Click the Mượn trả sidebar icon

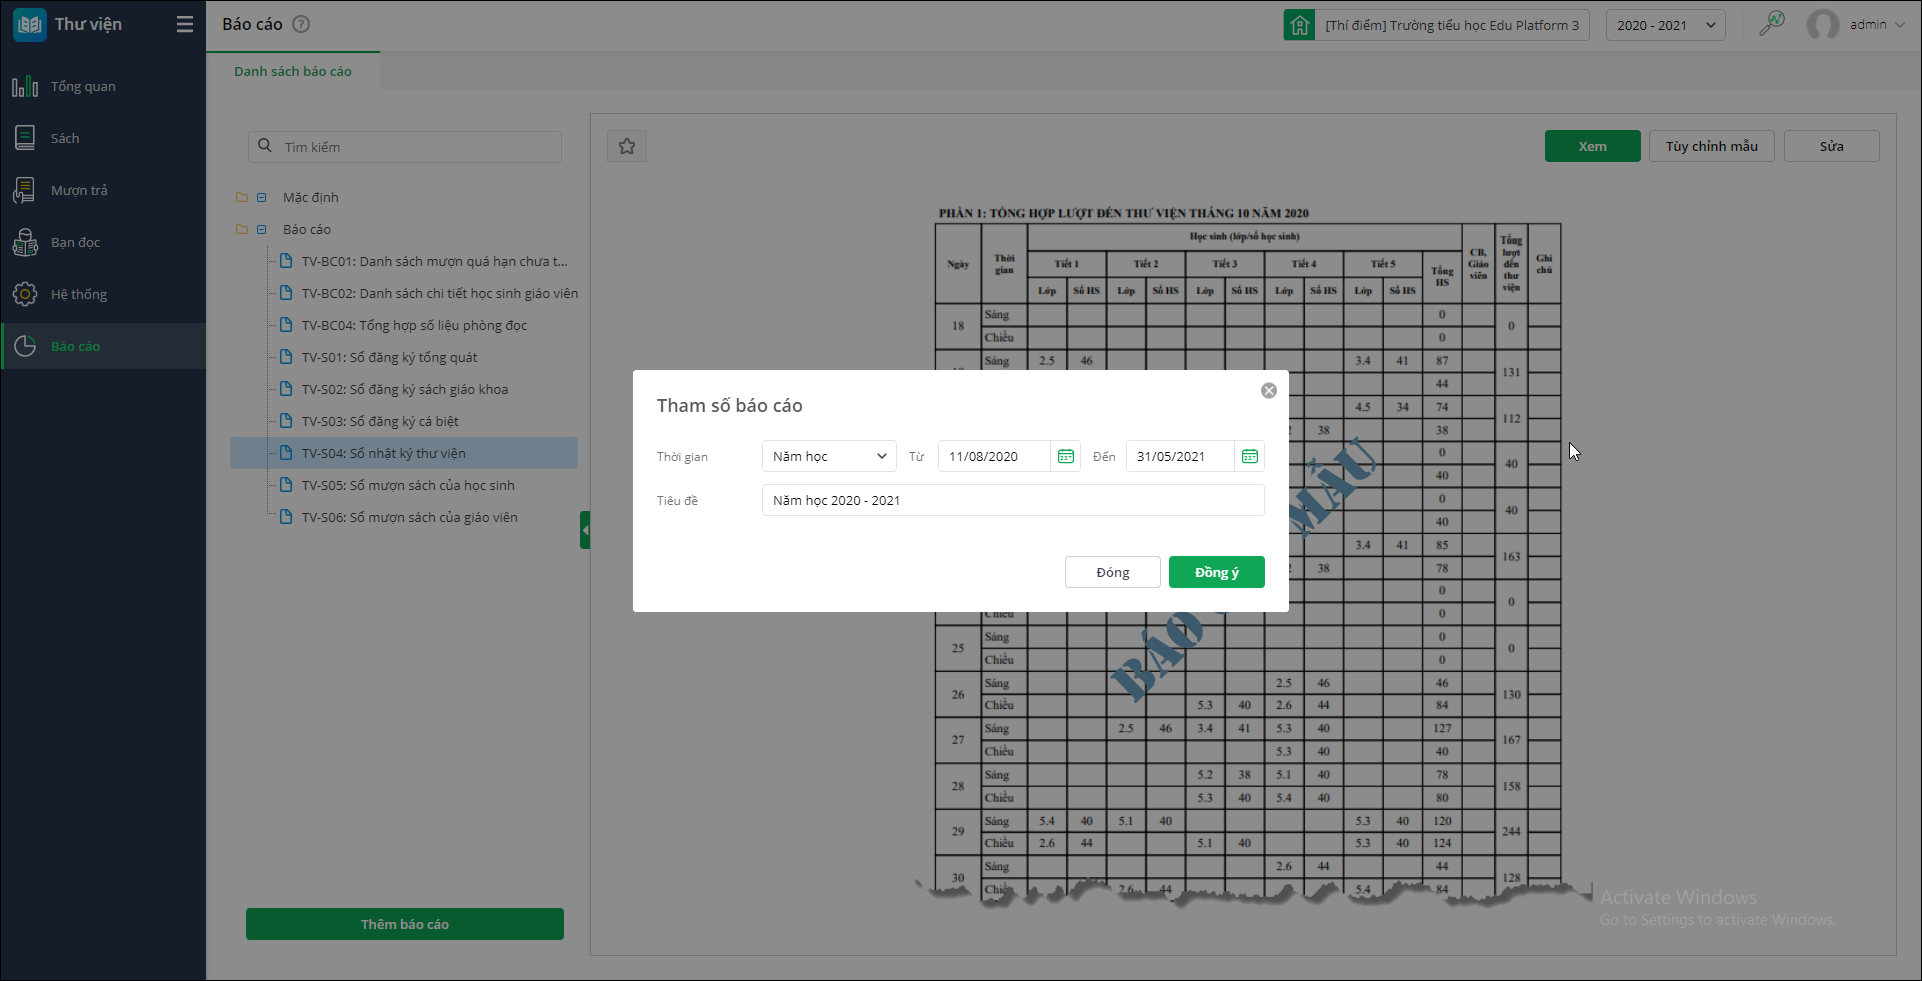25,190
